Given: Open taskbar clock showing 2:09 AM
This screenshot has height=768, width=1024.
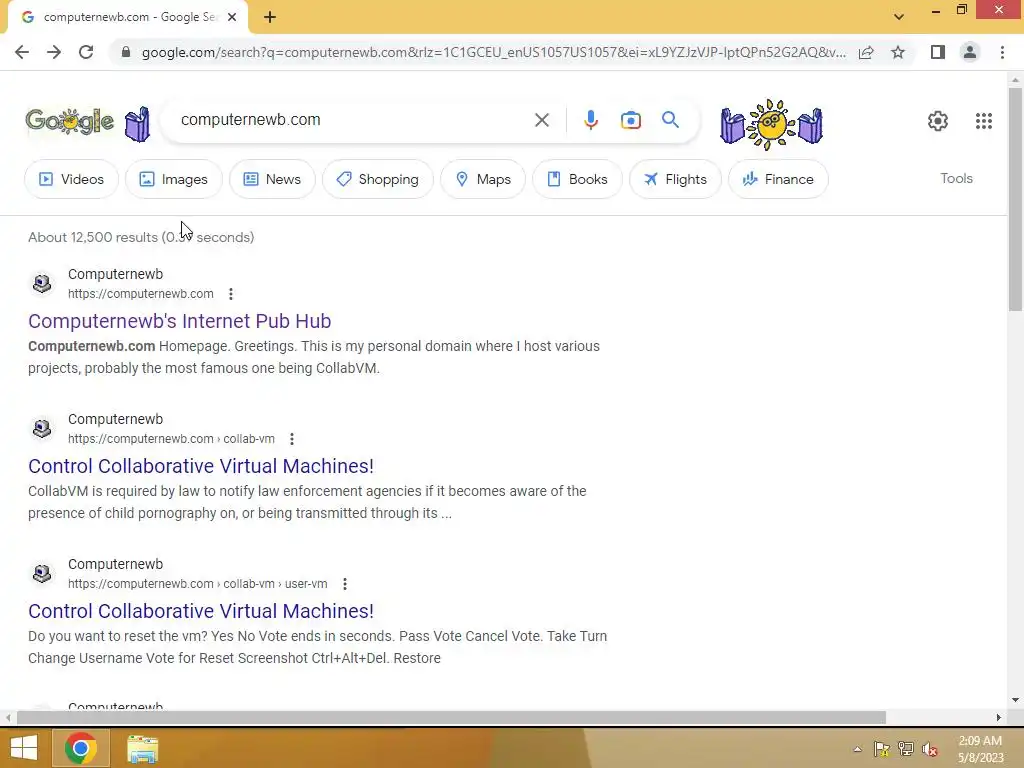Looking at the screenshot, I should click(980, 749).
